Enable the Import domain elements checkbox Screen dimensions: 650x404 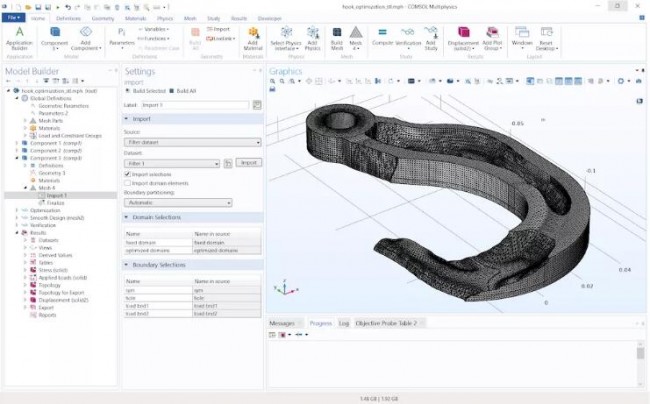click(127, 183)
